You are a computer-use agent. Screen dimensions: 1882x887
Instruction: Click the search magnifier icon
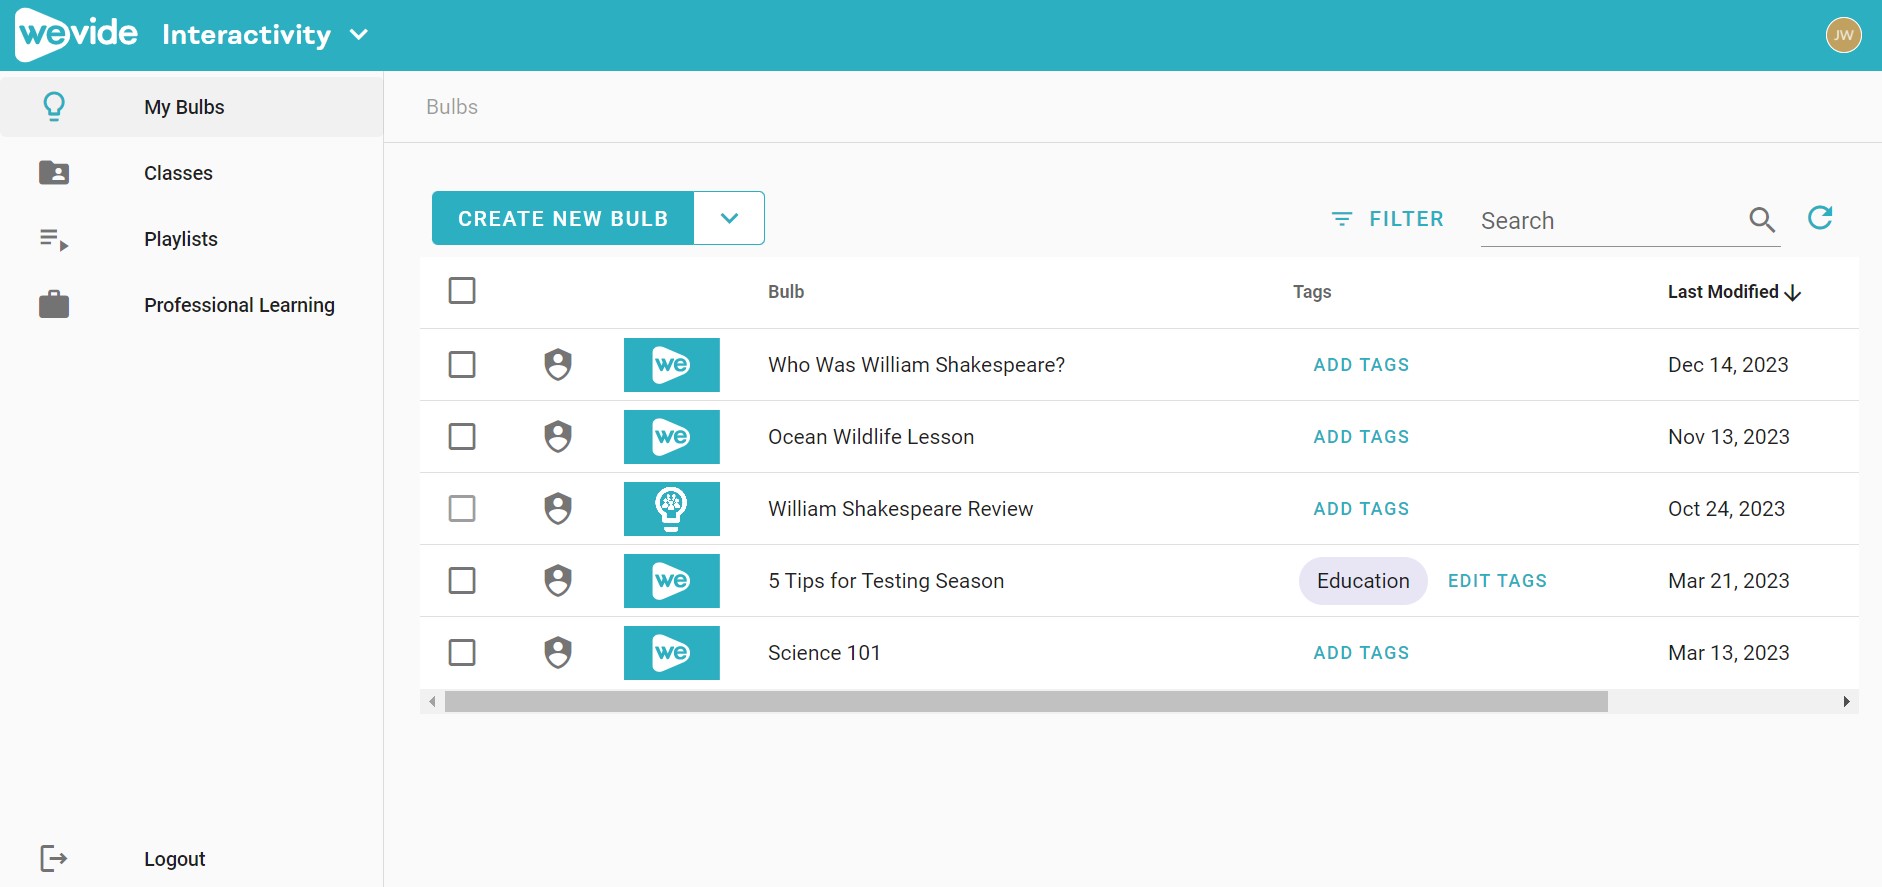point(1761,220)
